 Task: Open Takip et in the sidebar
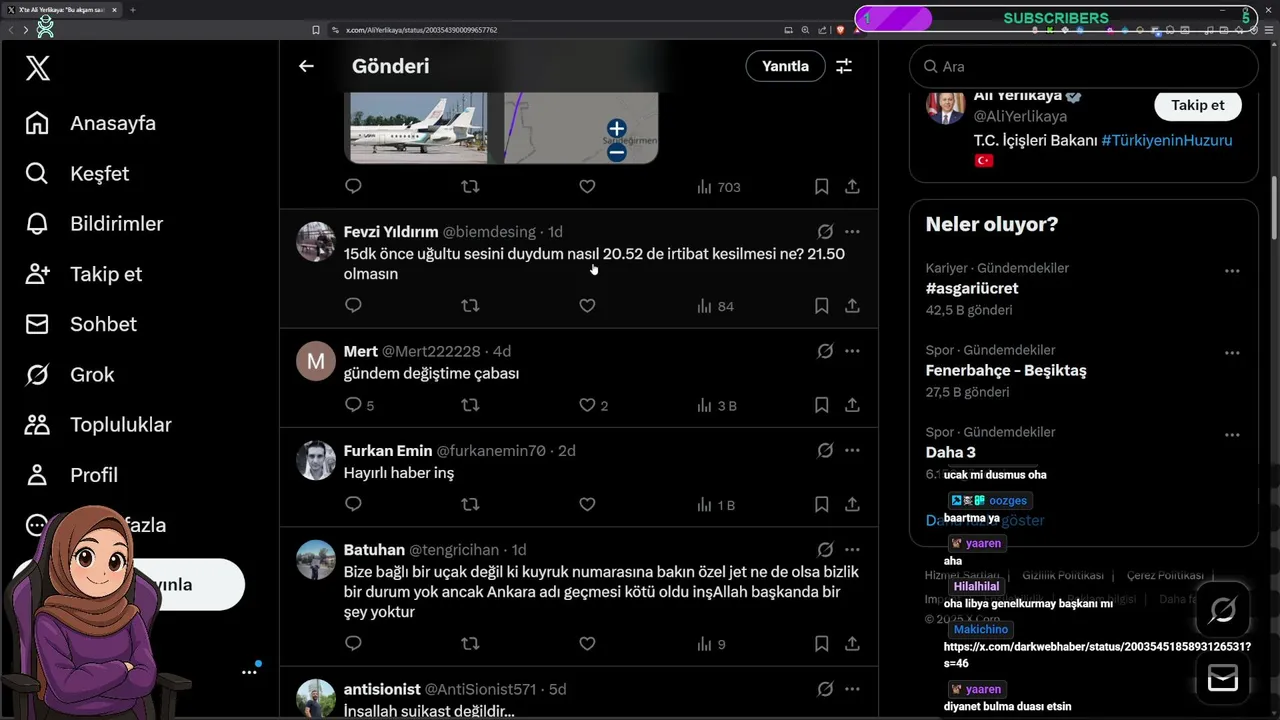84,274
